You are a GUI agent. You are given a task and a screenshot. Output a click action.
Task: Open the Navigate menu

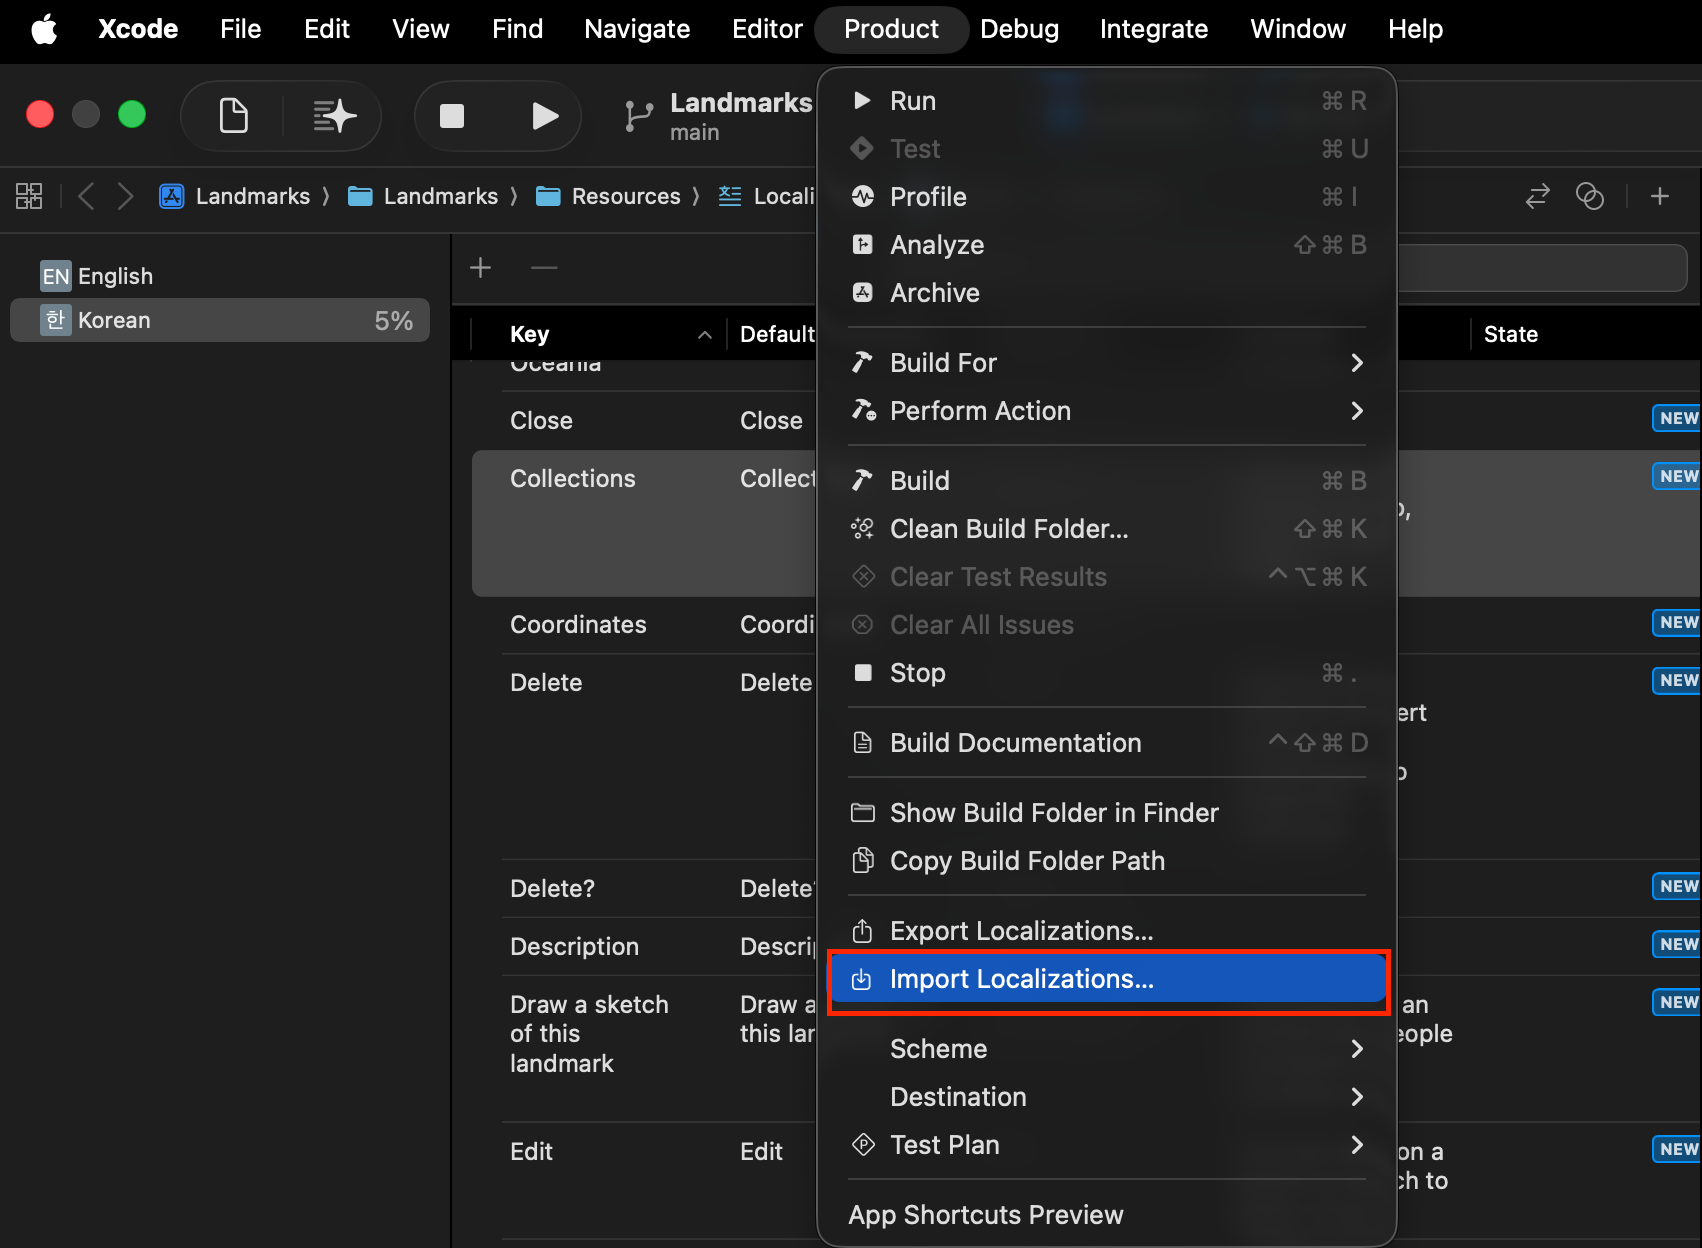tap(637, 29)
